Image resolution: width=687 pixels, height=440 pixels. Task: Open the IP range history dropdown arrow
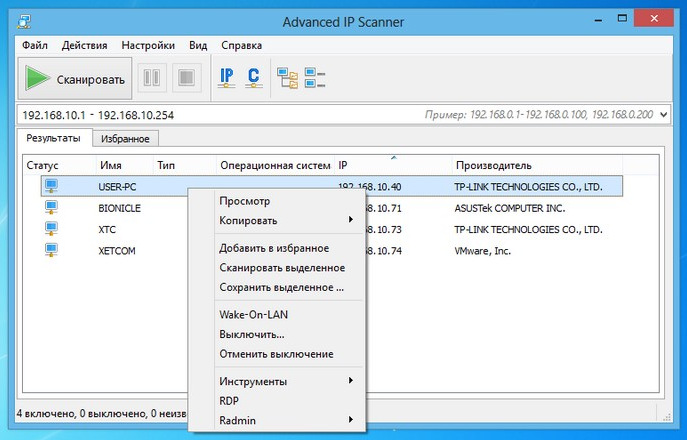pos(664,115)
